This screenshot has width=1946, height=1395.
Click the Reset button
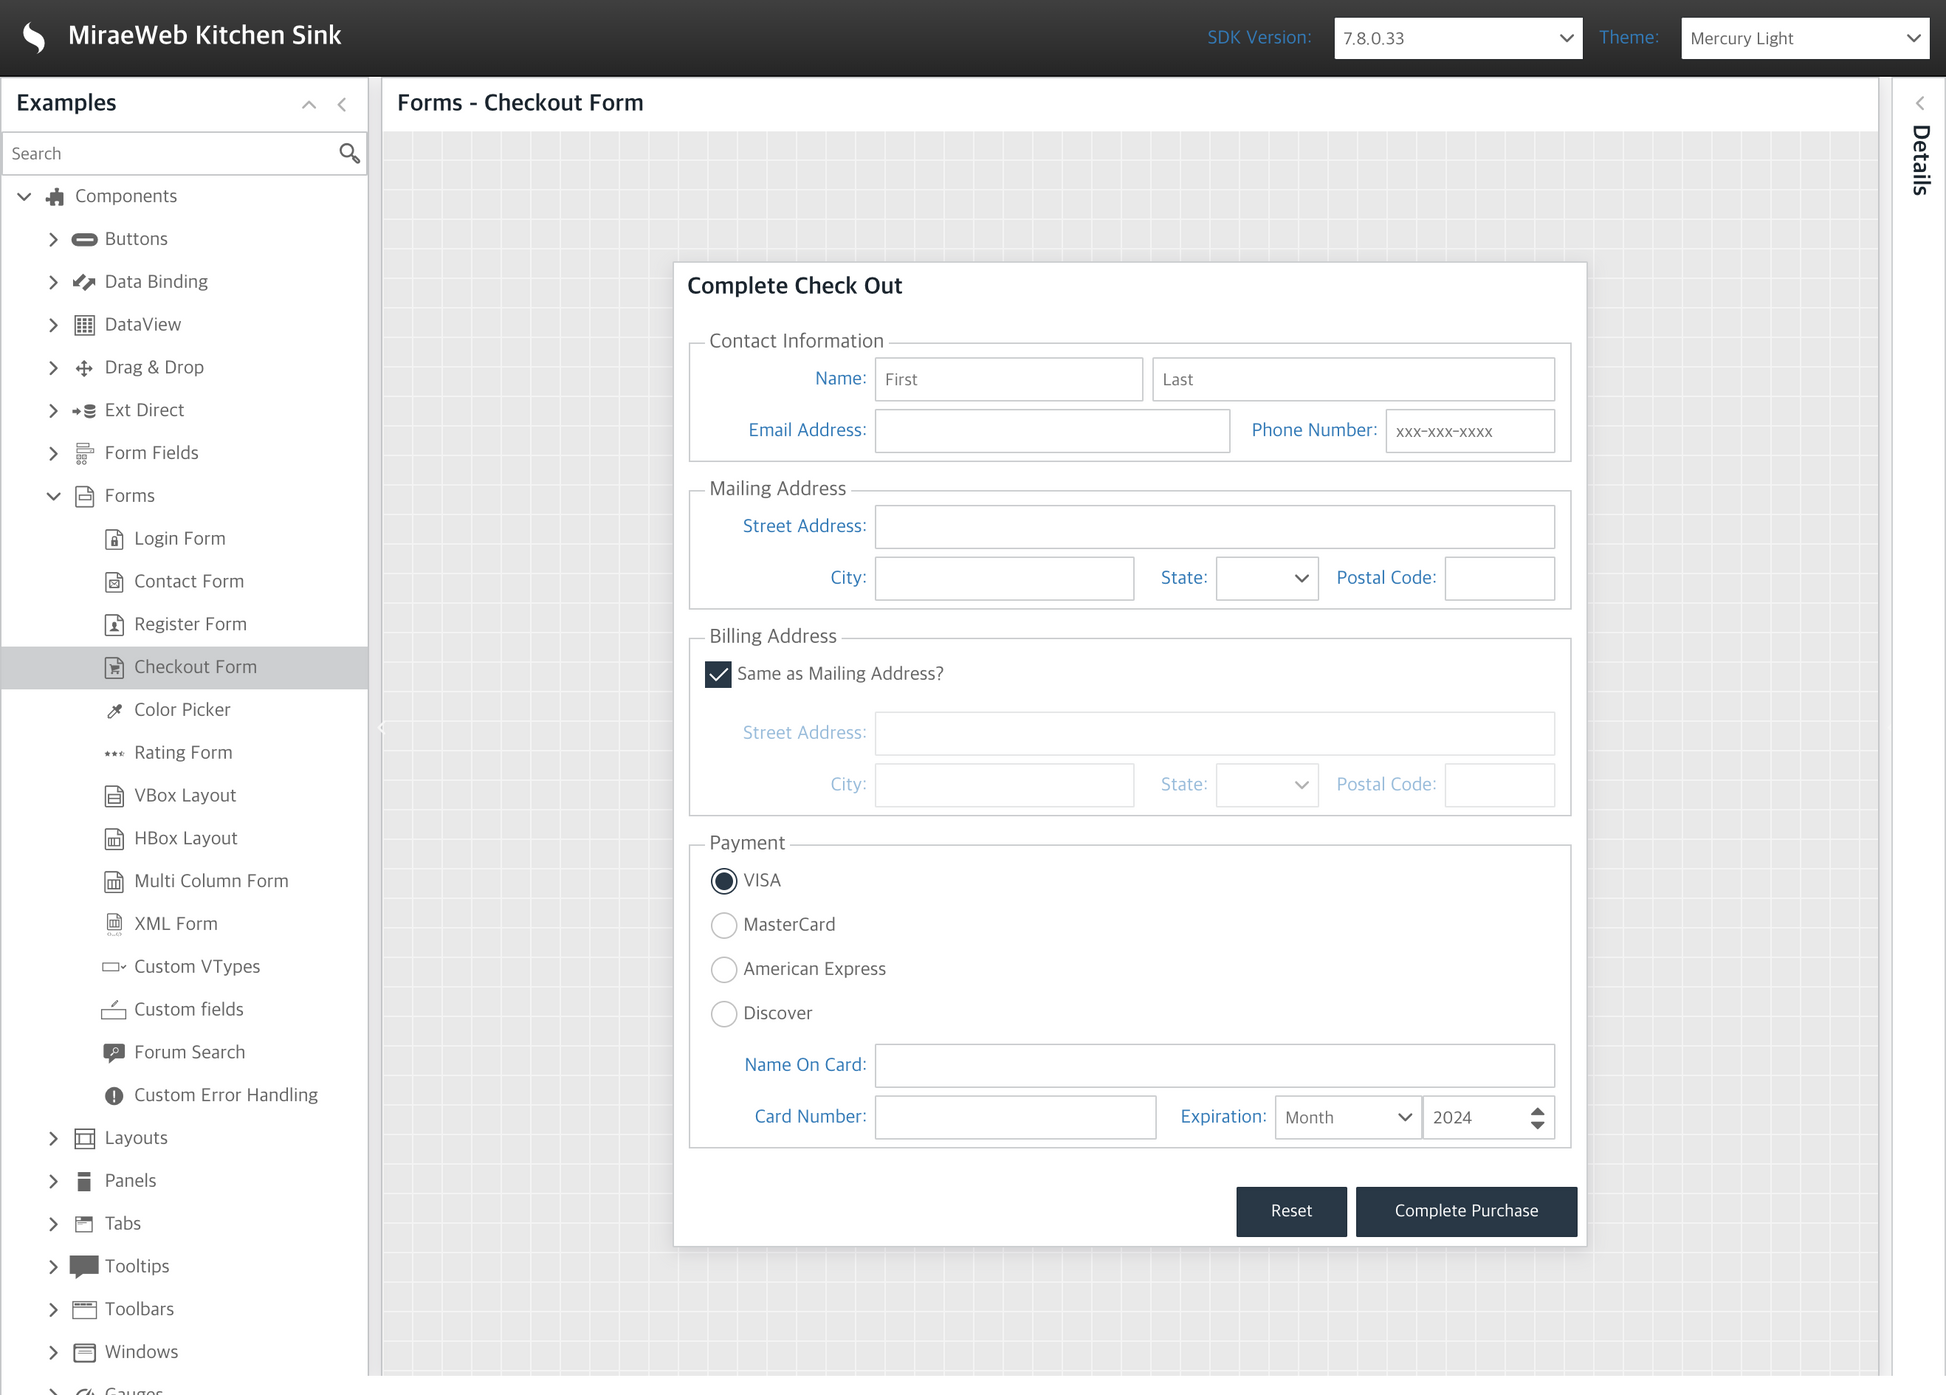(1290, 1211)
